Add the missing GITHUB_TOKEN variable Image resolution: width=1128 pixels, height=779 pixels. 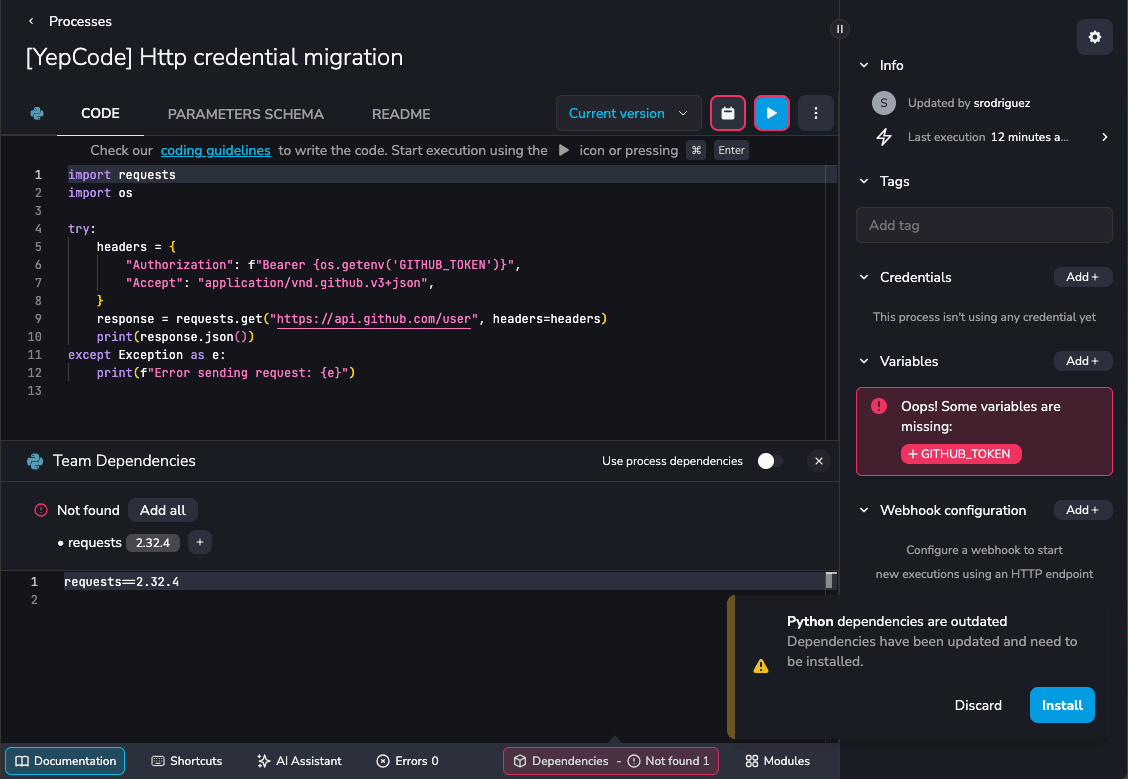(960, 454)
